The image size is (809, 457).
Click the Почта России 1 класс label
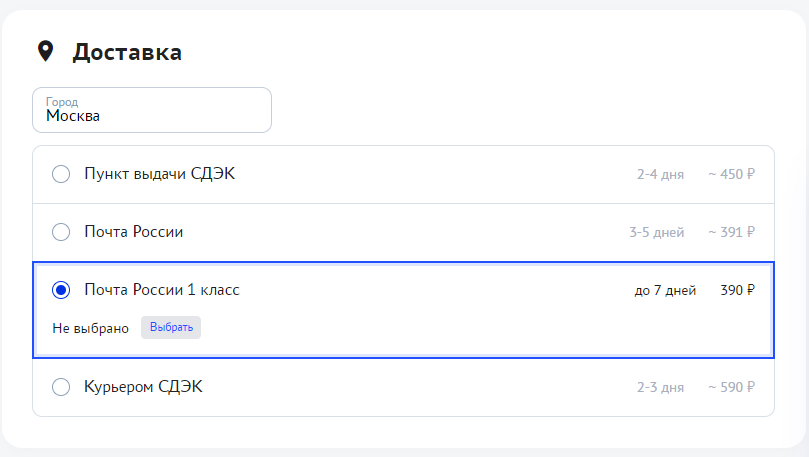point(162,290)
